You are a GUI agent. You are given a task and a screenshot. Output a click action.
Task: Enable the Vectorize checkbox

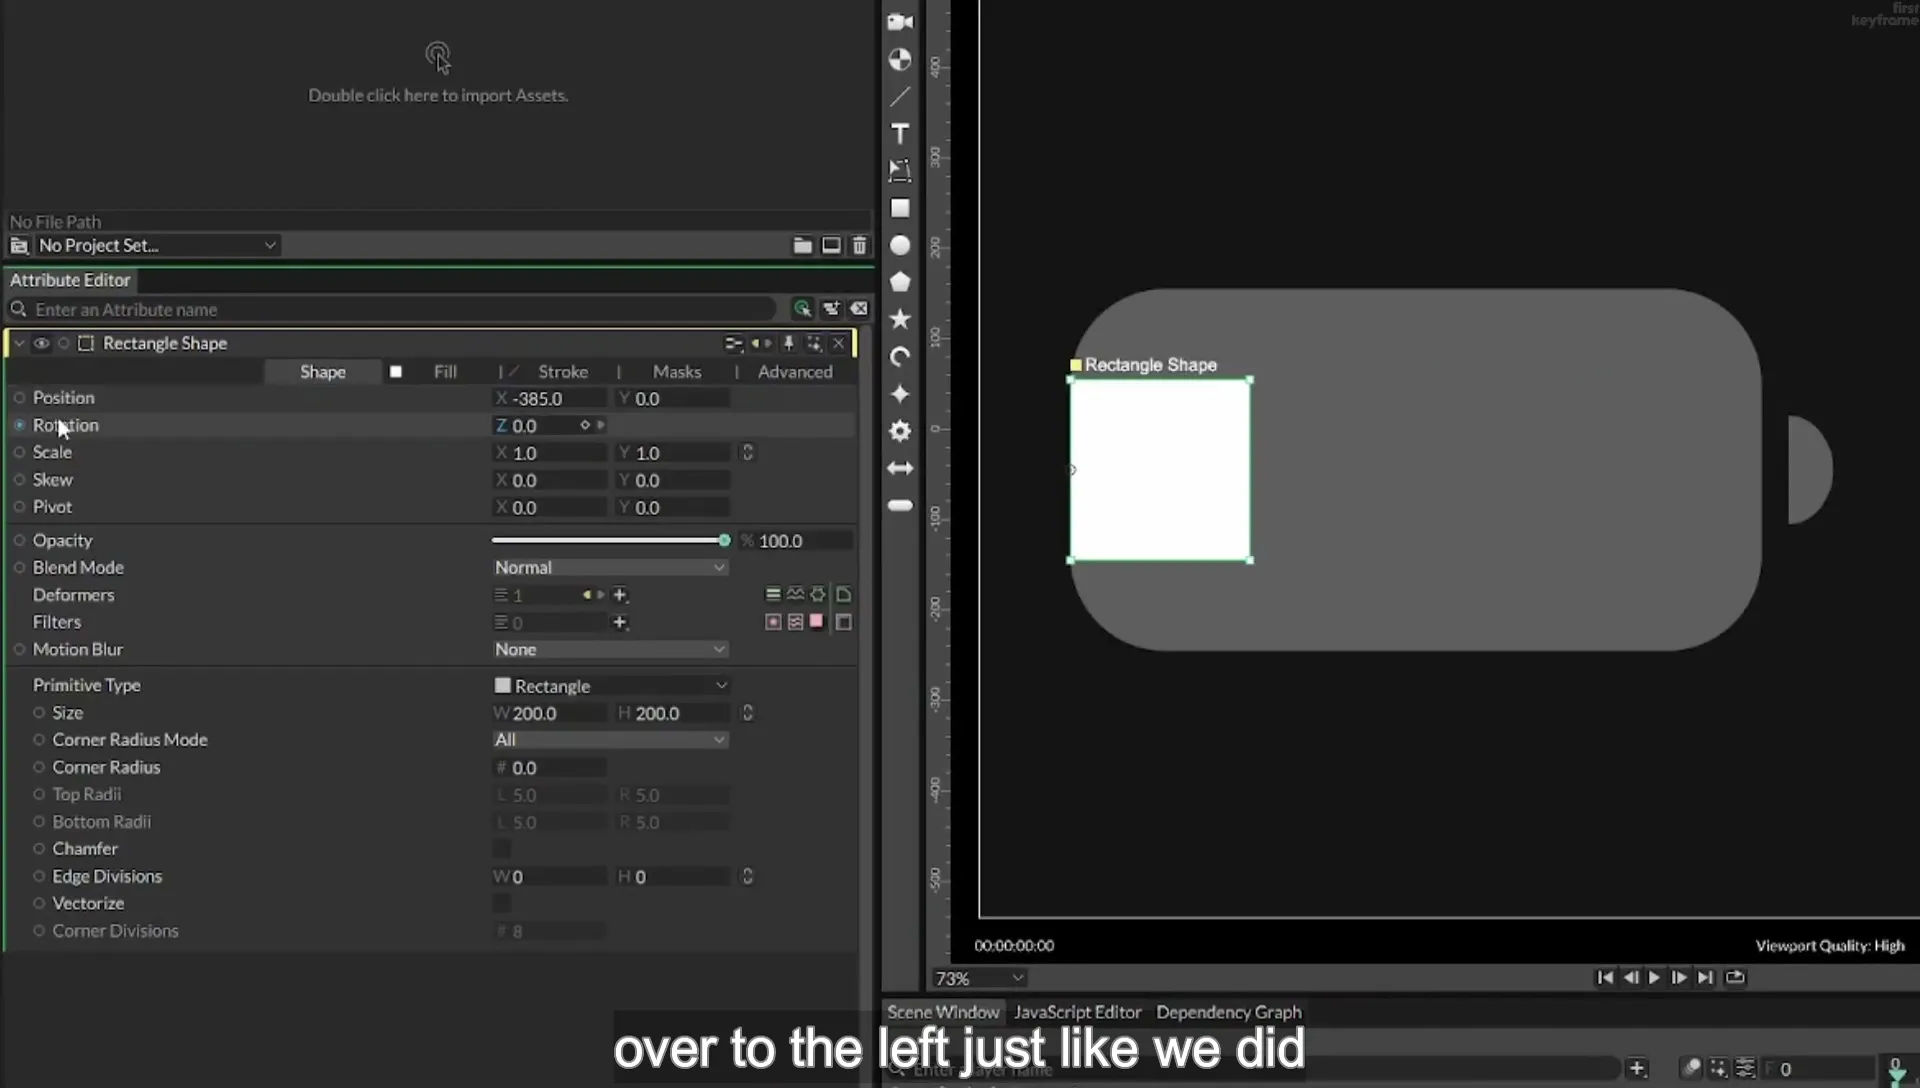click(502, 903)
